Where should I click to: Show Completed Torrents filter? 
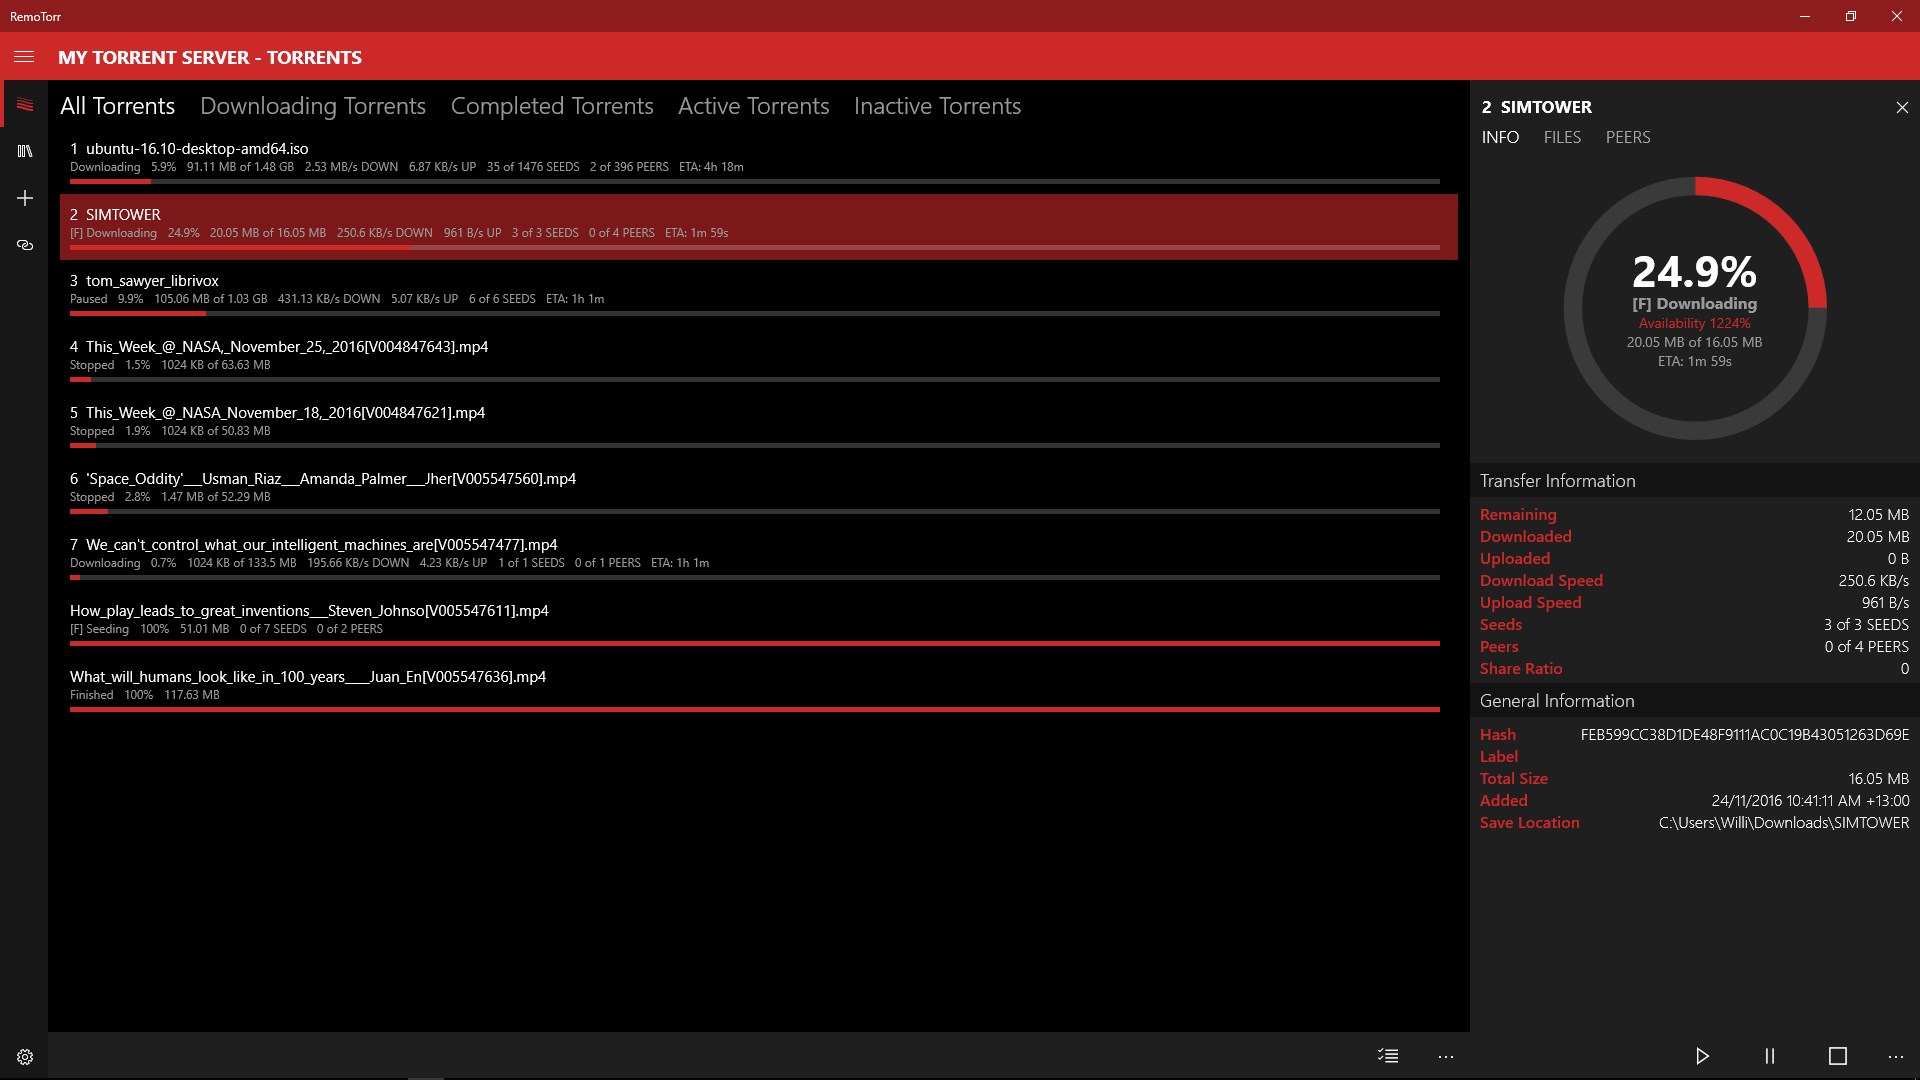pyautogui.click(x=552, y=106)
